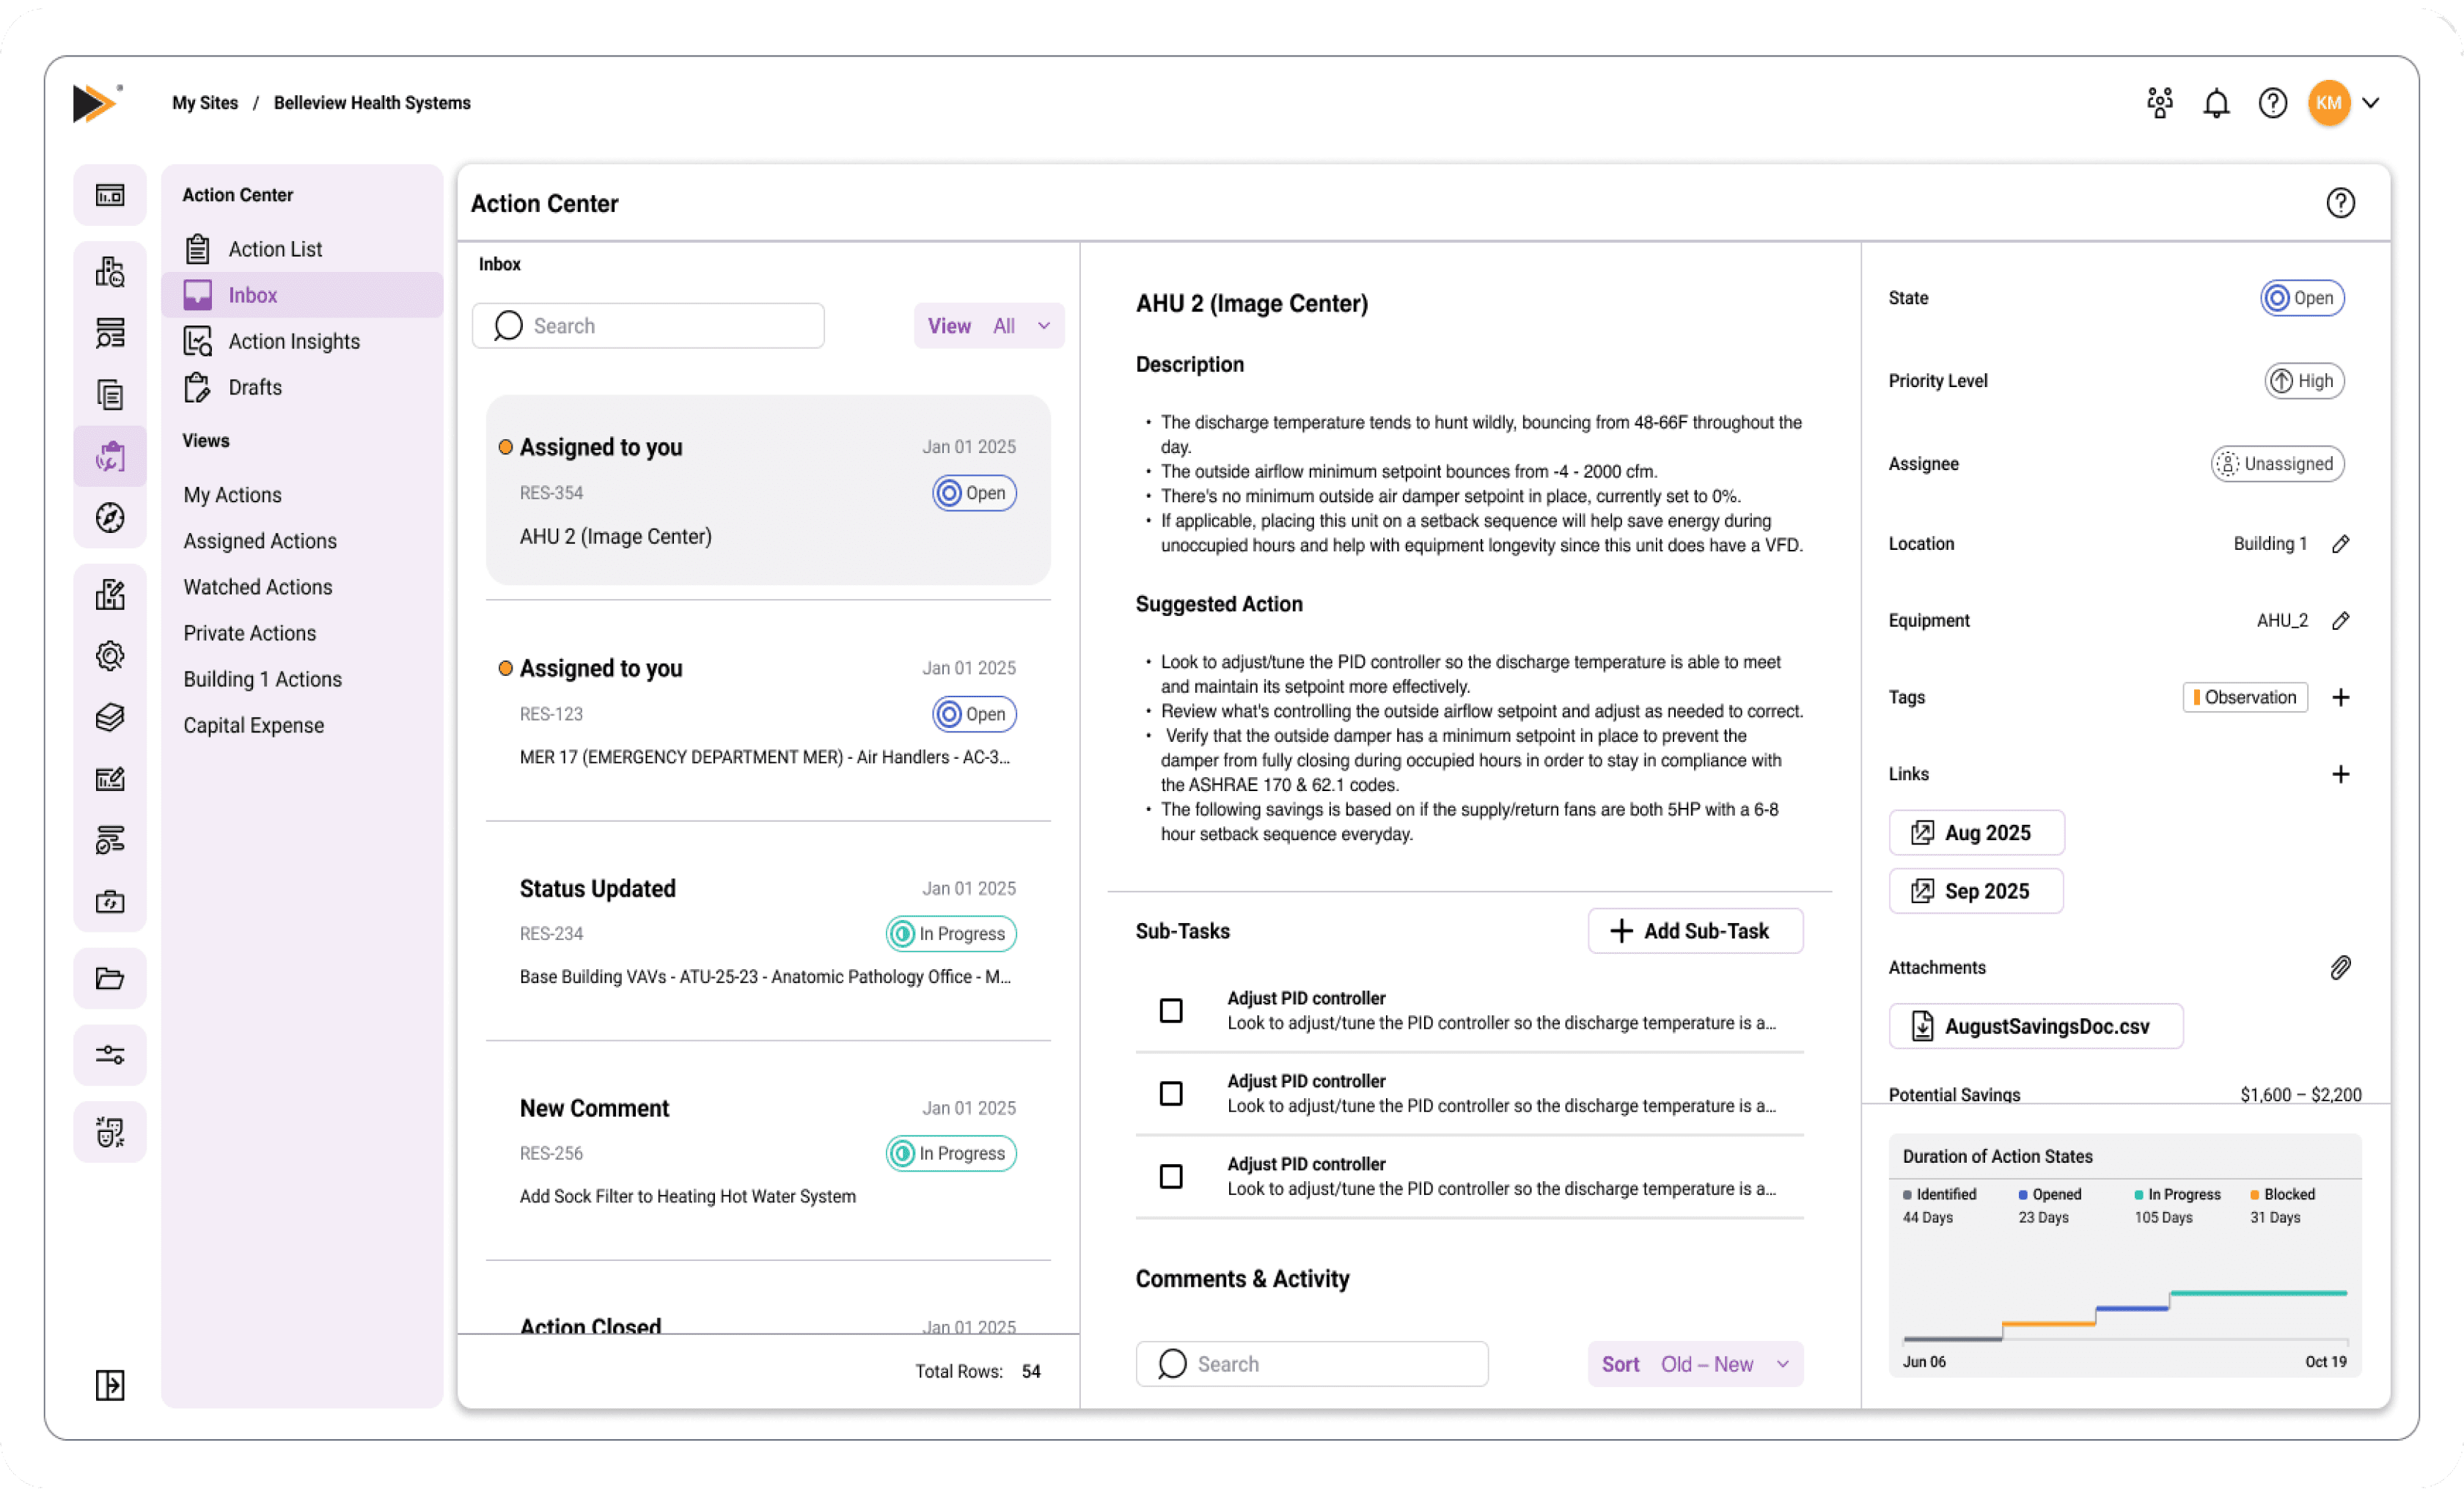
Task: Click the edit pencil next to Building 1
Action: (x=2340, y=544)
